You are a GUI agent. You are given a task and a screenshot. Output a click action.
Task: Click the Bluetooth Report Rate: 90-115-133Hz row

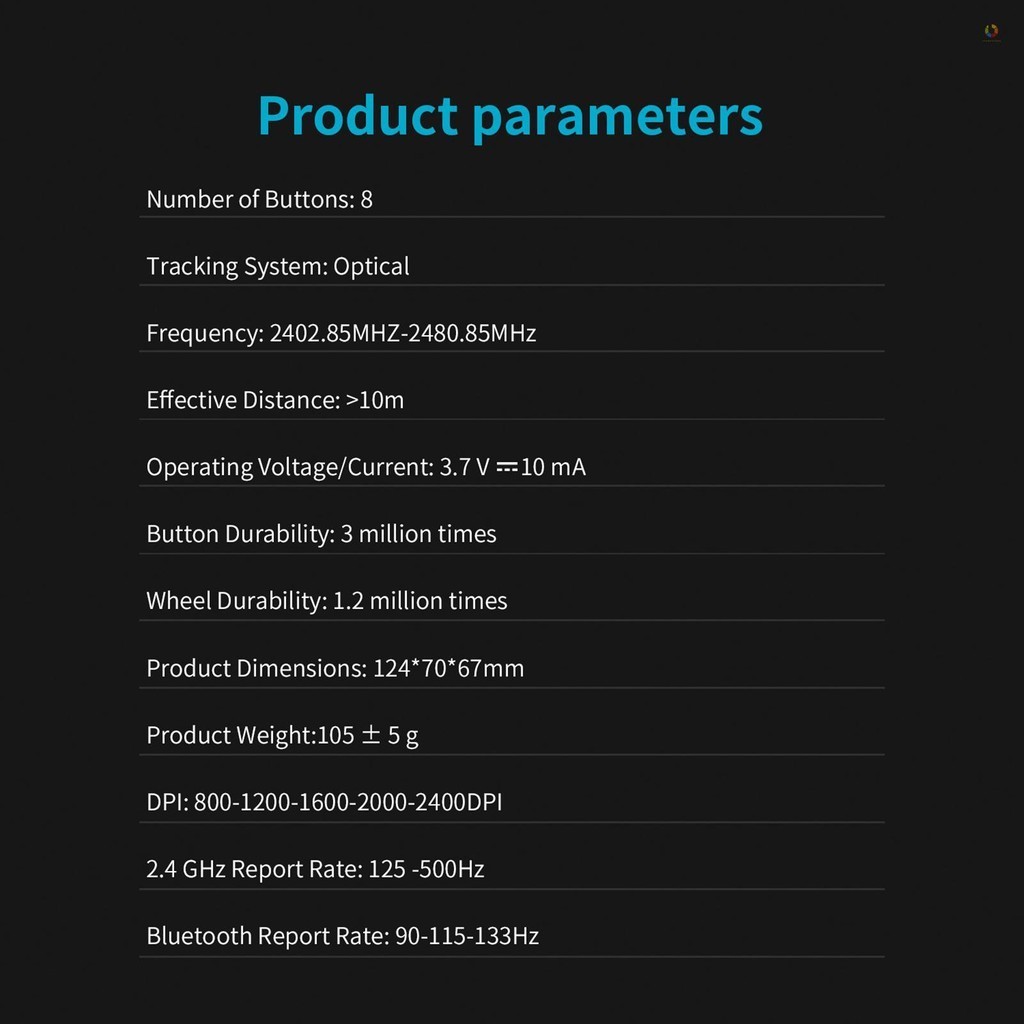point(342,936)
